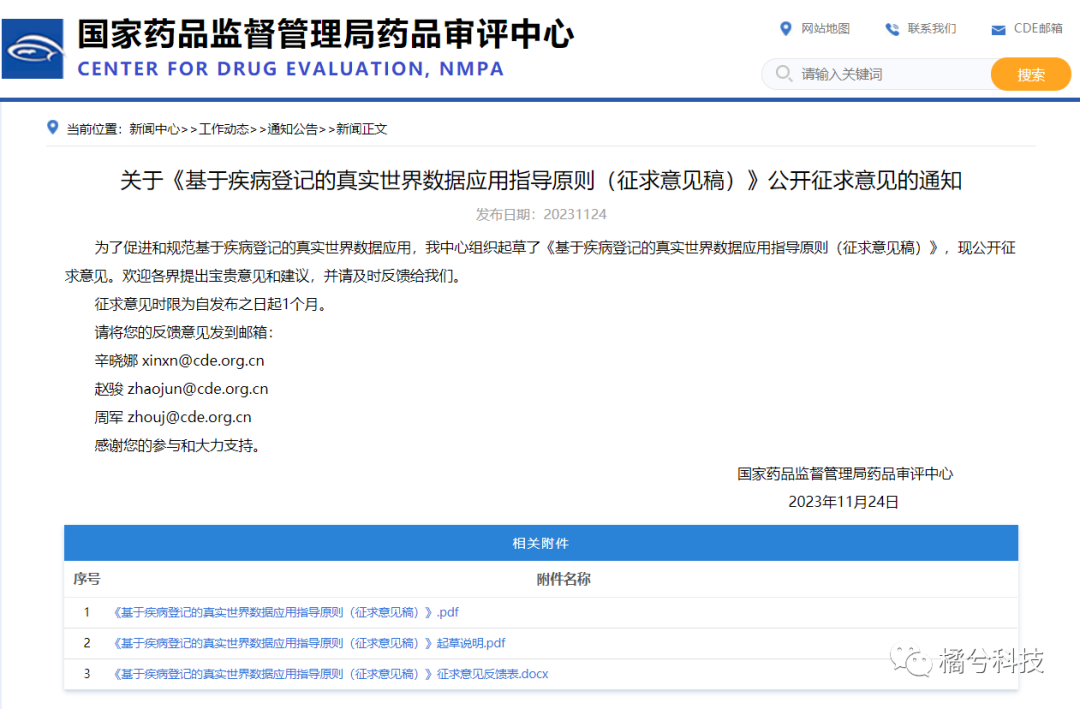Click the article headline about 征求意见的通知
1080x709 pixels.
(x=541, y=181)
